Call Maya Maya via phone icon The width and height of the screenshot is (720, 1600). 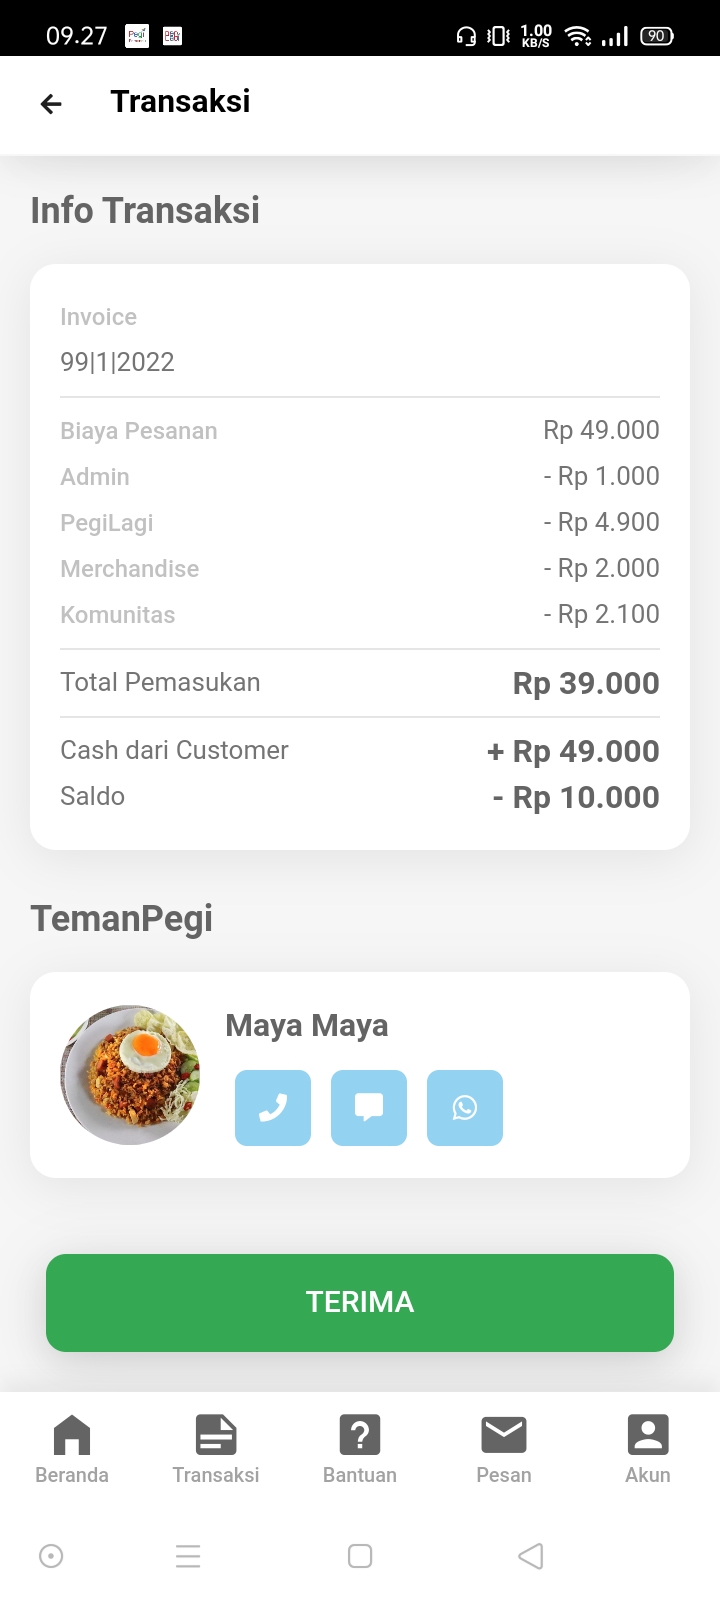pos(273,1107)
